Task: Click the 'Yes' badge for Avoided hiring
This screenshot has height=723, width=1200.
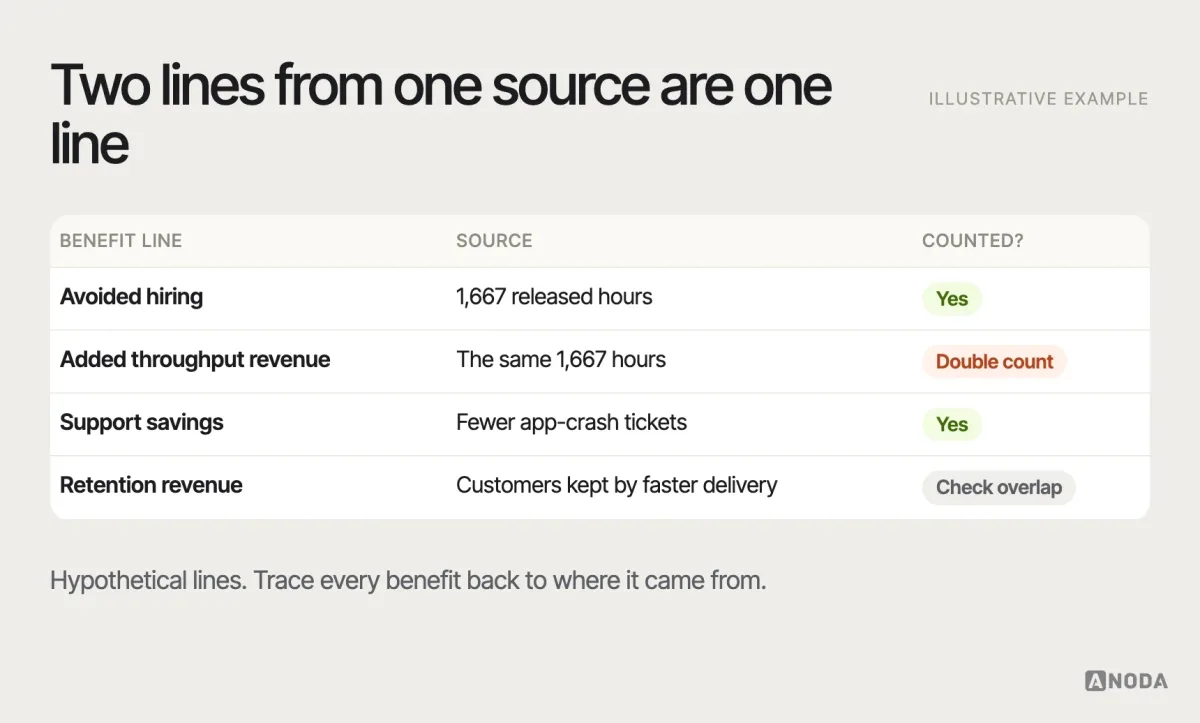Action: coord(952,298)
